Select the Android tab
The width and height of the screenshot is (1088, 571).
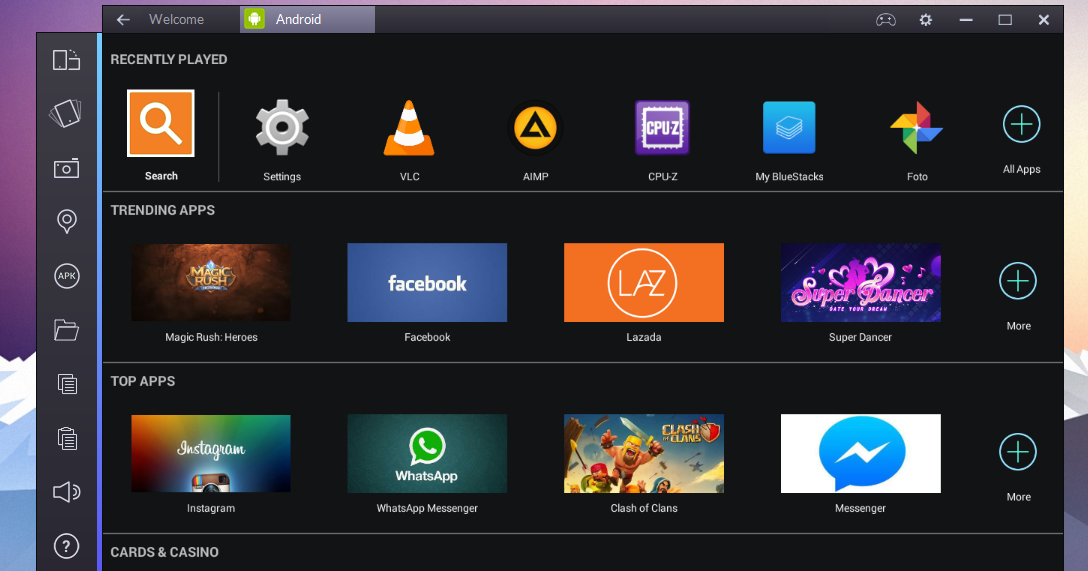(x=307, y=19)
